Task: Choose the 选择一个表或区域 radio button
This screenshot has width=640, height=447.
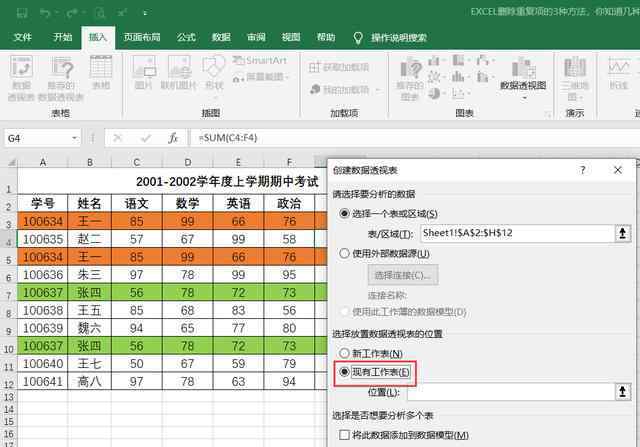Action: (346, 213)
